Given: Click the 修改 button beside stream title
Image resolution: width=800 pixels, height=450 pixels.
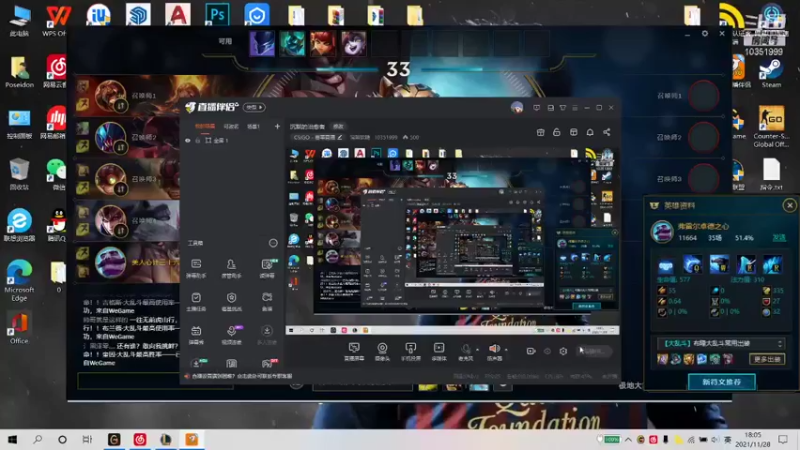Looking at the screenshot, I should [338, 127].
